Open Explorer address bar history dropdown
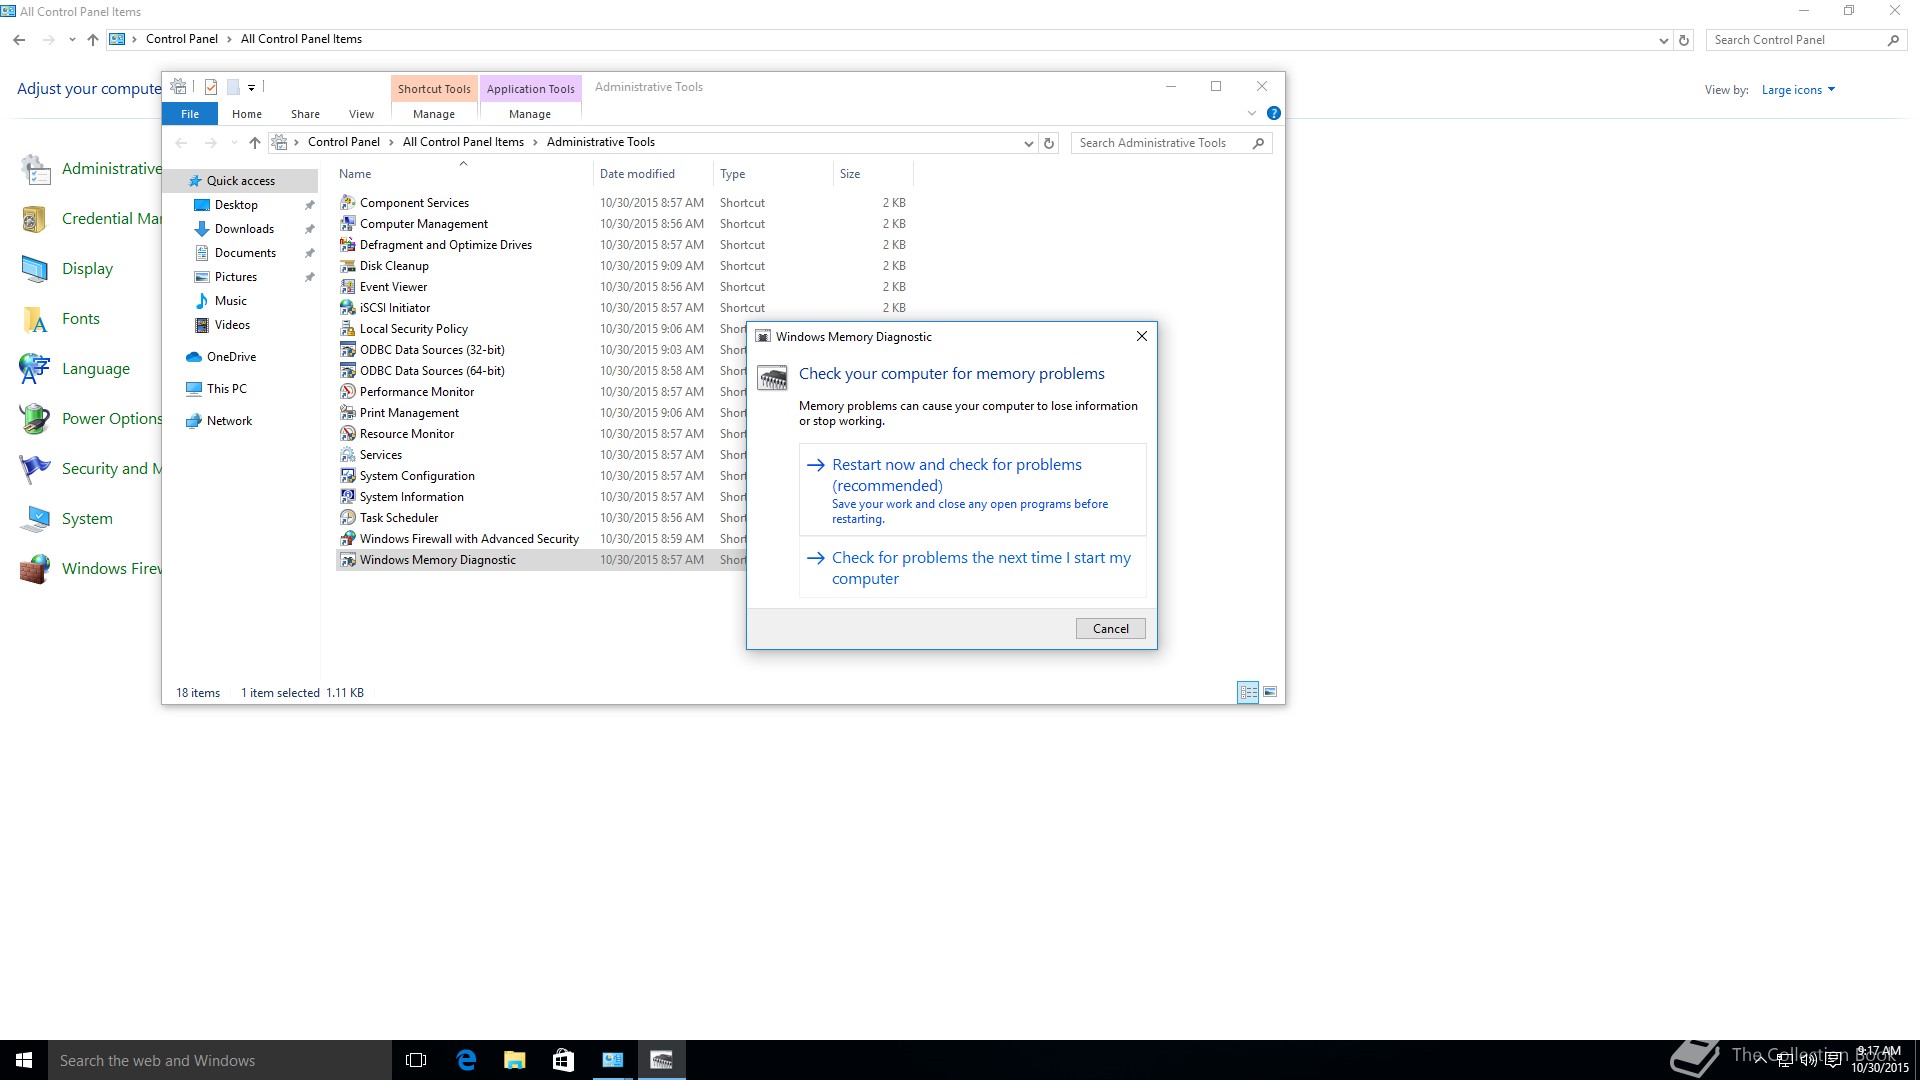Viewport: 1920px width, 1080px height. tap(1028, 143)
